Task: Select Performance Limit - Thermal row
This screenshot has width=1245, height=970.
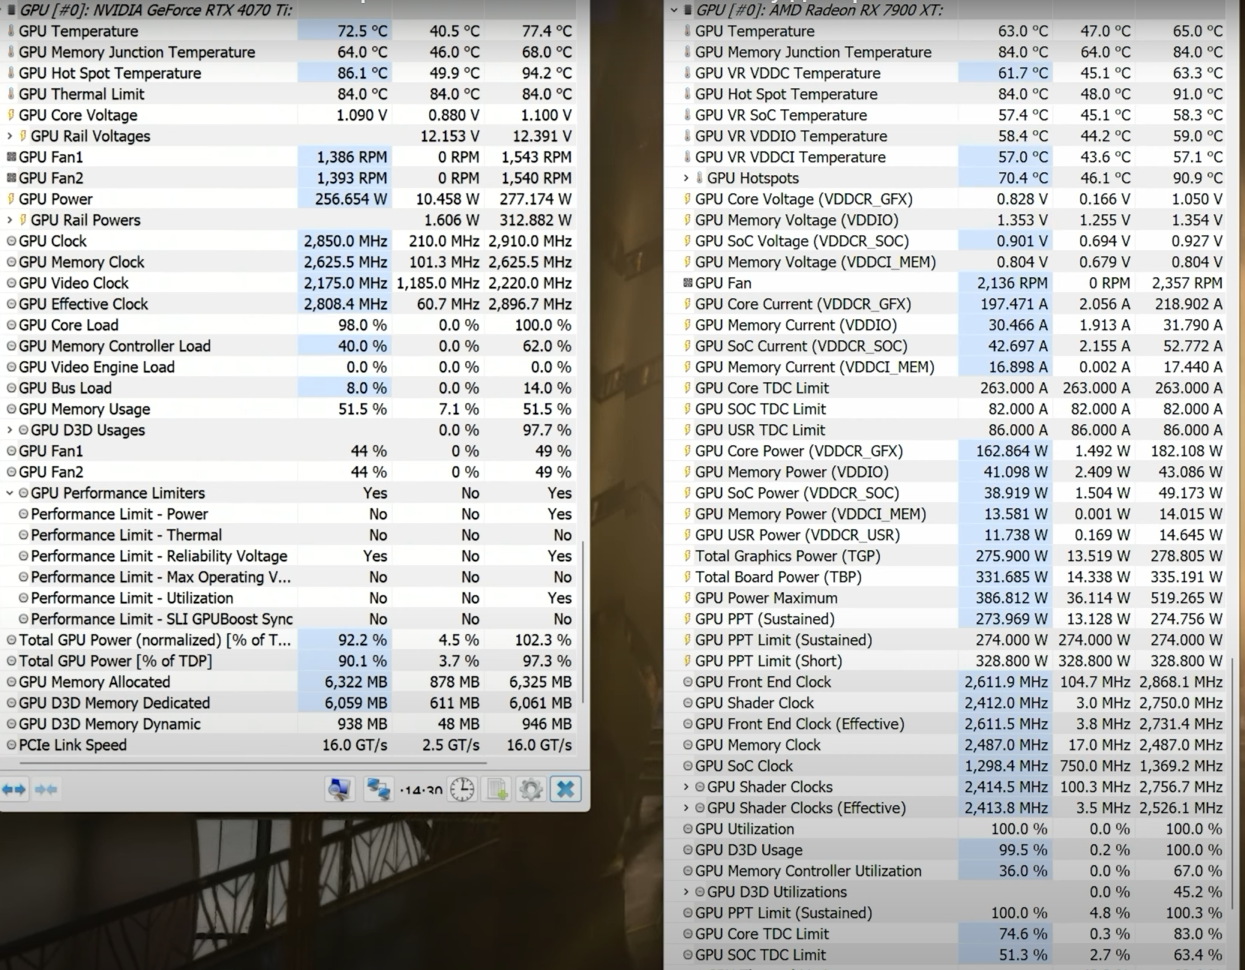Action: [x=290, y=535]
